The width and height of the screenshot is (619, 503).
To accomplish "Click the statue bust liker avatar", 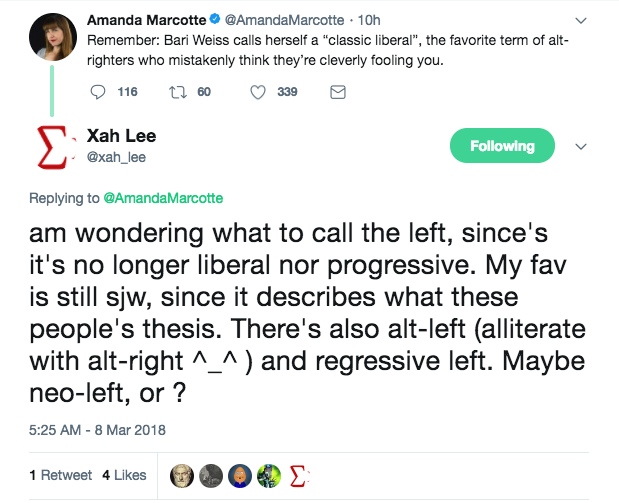I will pos(182,474).
